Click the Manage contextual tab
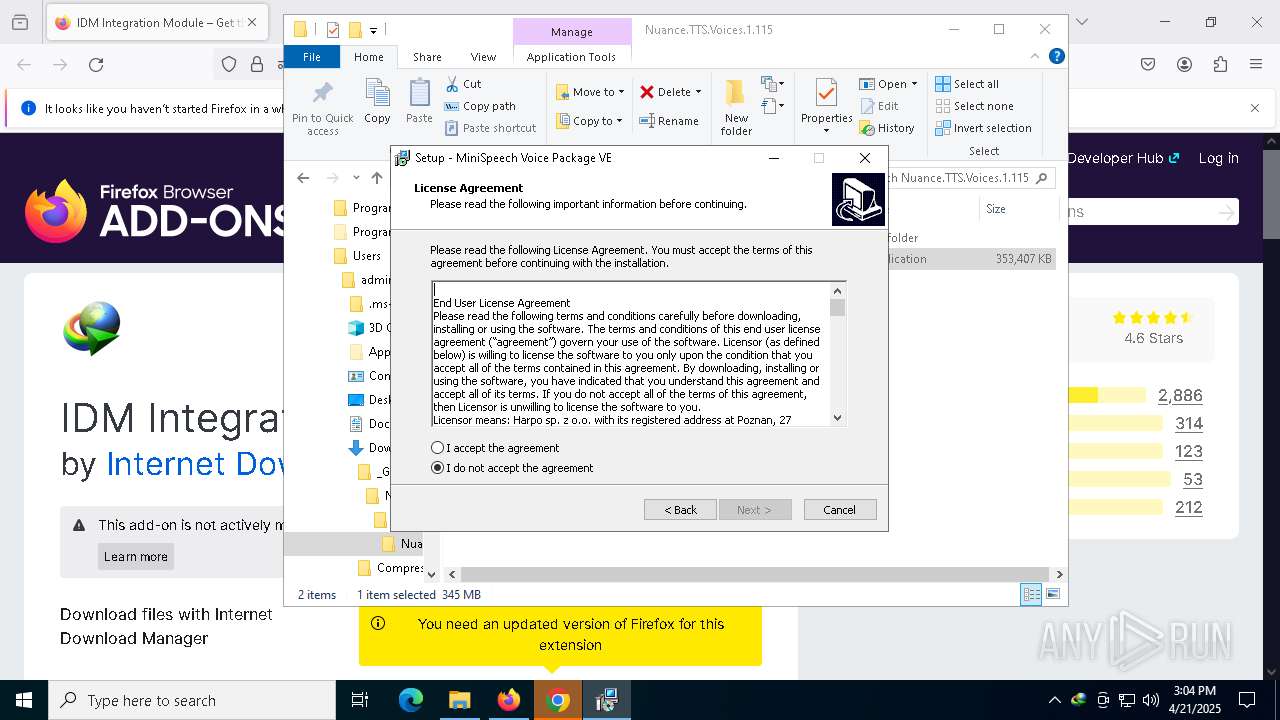The height and width of the screenshot is (720, 1280). (x=571, y=32)
